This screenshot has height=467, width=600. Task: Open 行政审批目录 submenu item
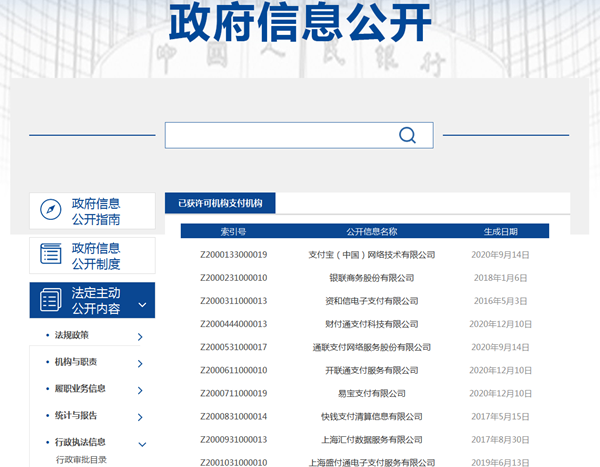pos(81,459)
